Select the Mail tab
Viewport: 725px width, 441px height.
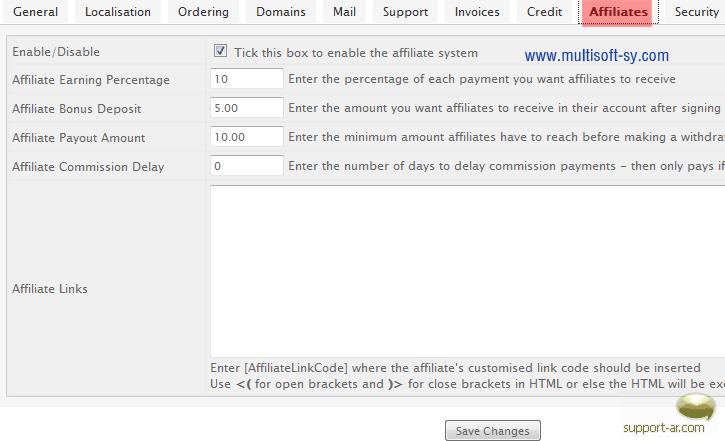[345, 13]
